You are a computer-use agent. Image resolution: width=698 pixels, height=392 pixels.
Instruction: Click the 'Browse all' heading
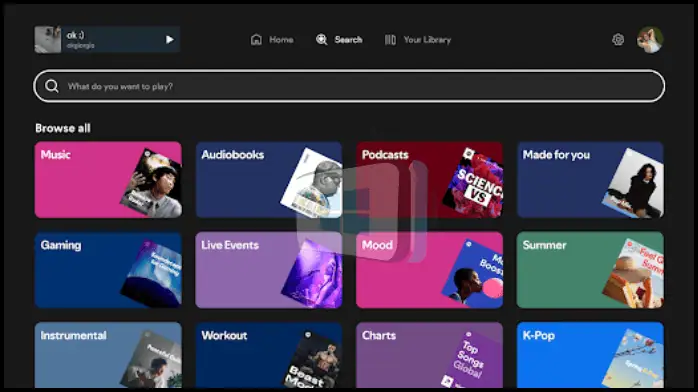(63, 128)
